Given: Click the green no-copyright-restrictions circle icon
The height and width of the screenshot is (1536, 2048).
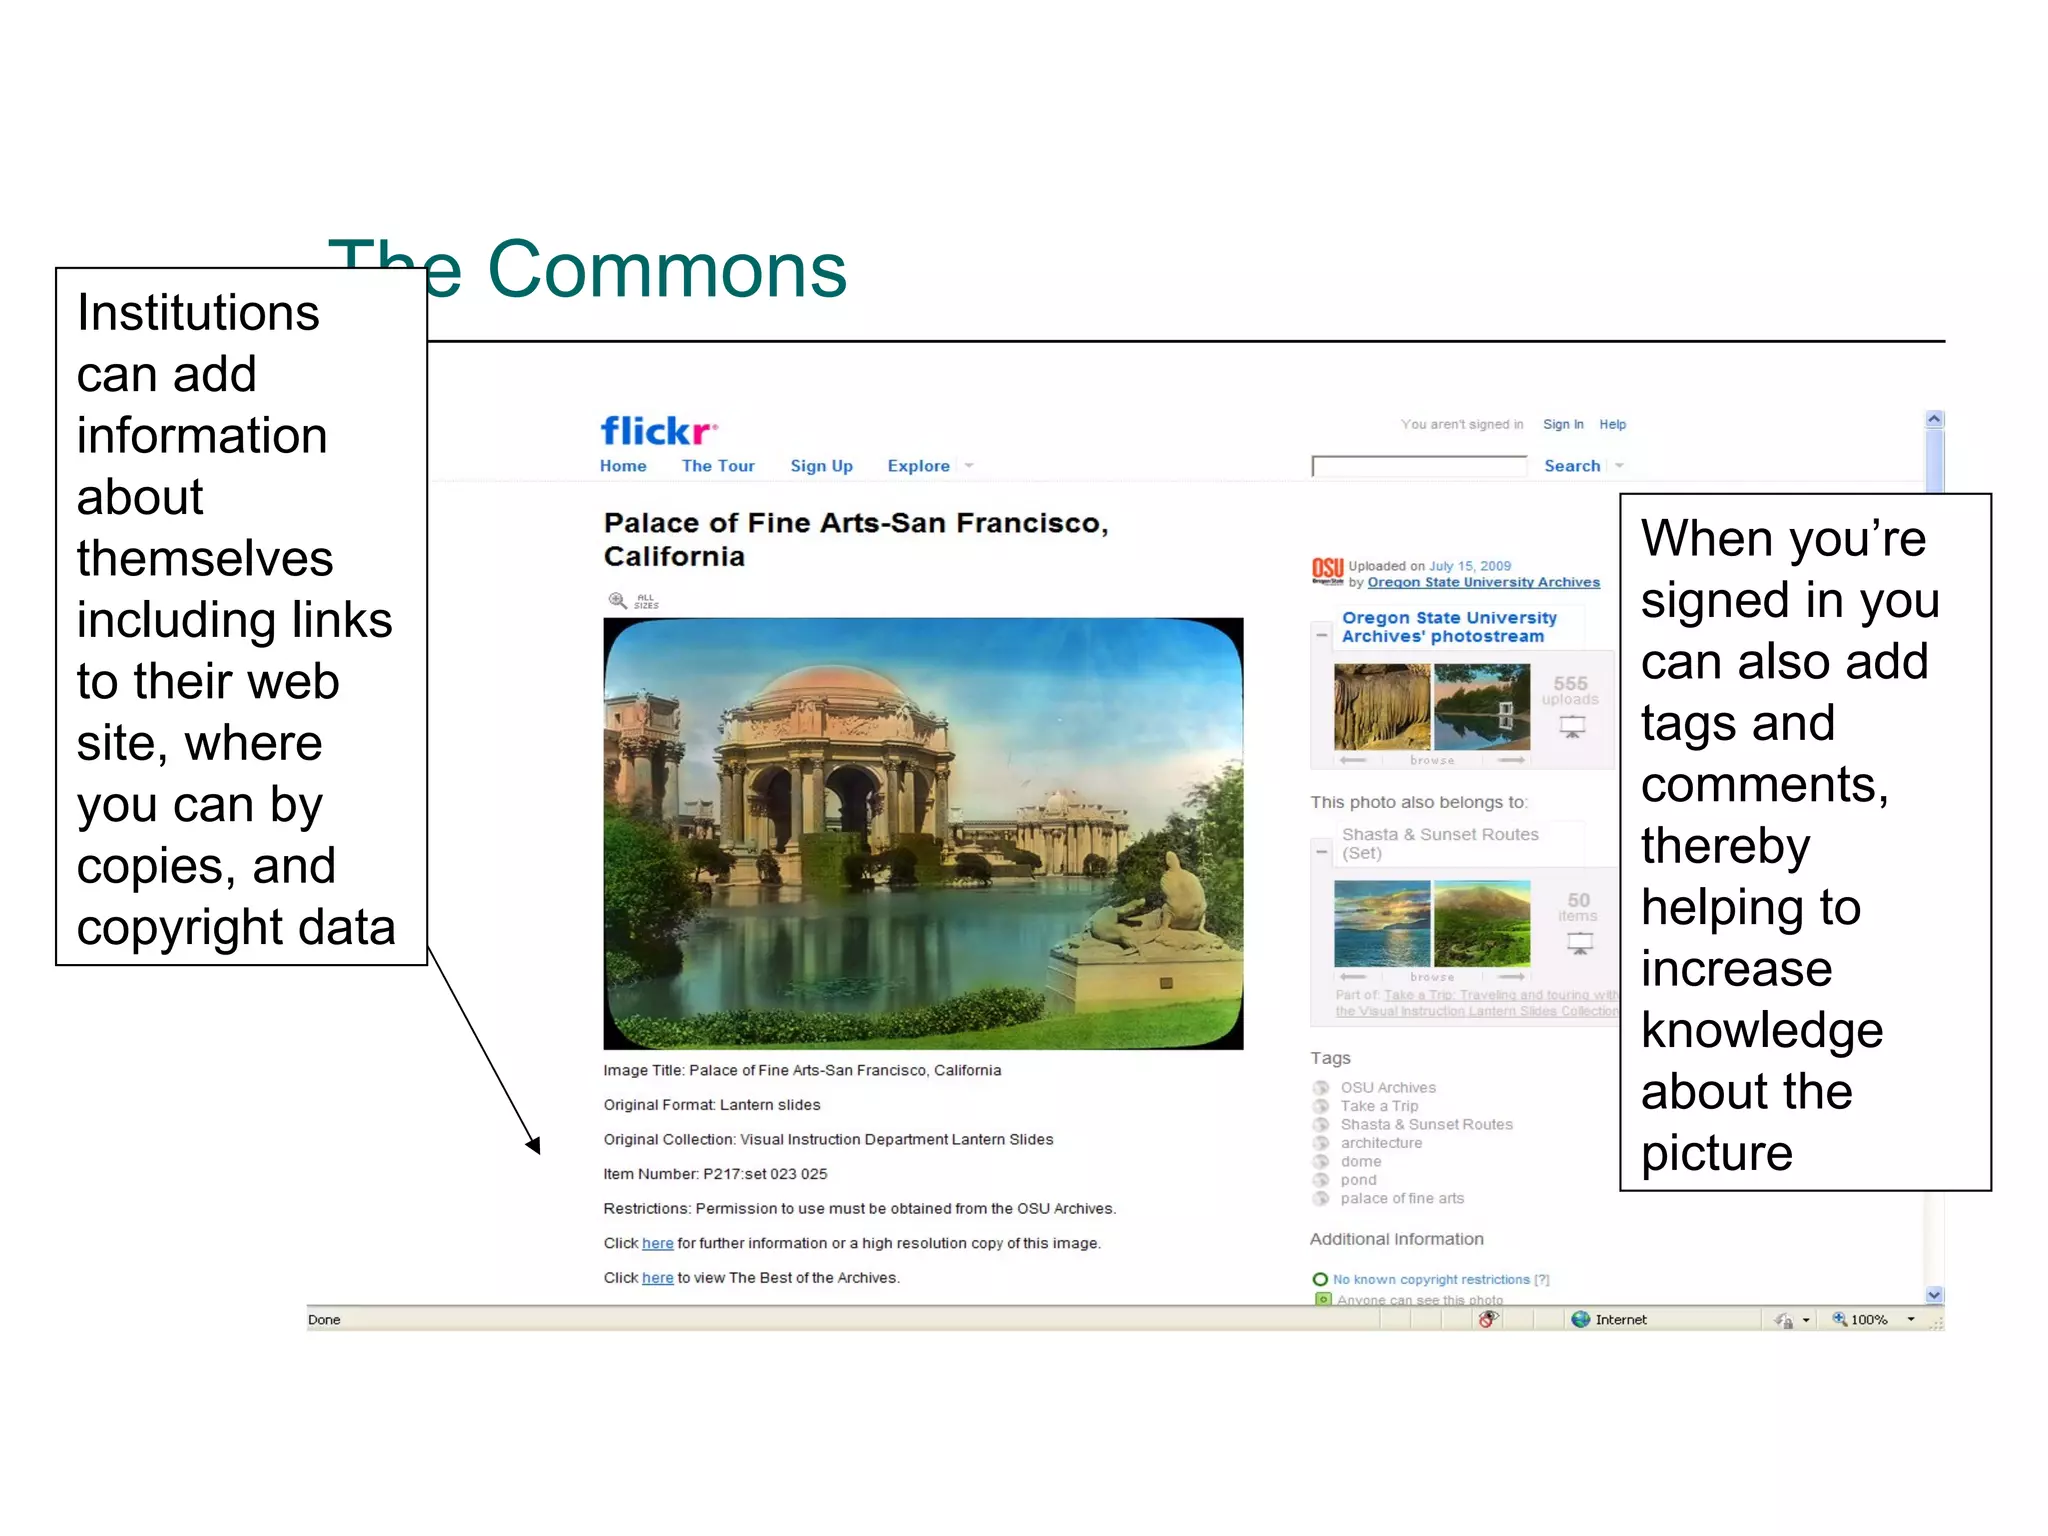Looking at the screenshot, I should point(1320,1279).
